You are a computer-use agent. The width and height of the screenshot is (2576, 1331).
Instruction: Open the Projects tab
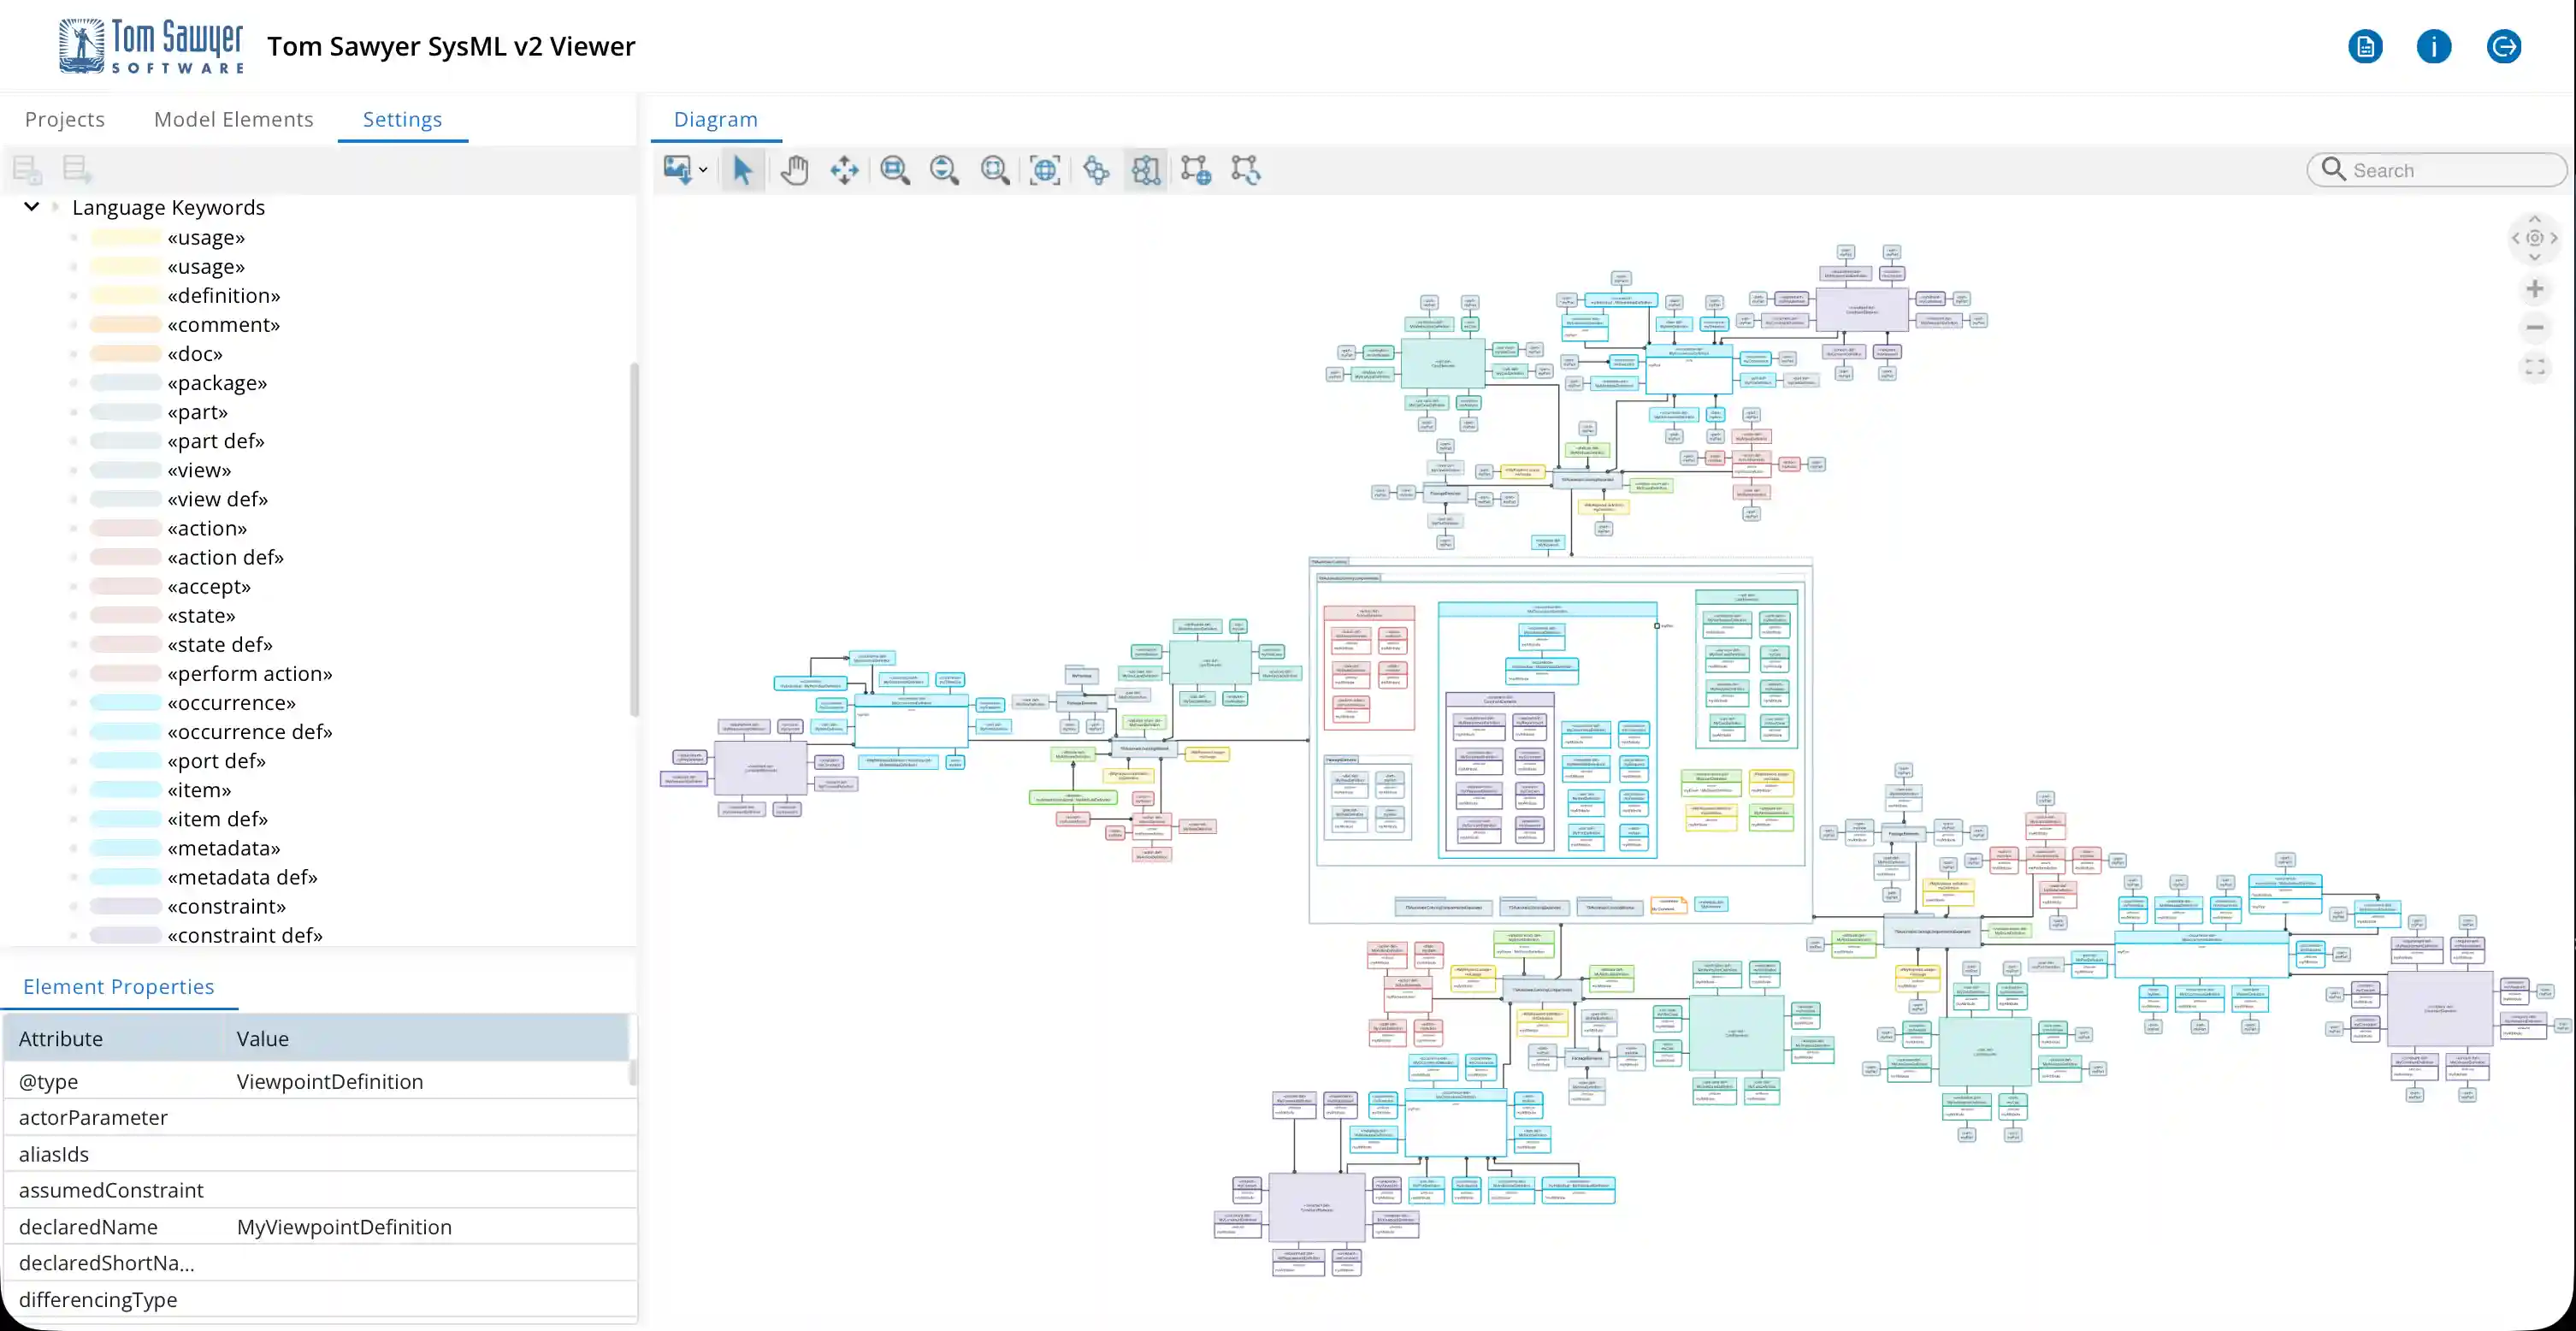pos(64,119)
